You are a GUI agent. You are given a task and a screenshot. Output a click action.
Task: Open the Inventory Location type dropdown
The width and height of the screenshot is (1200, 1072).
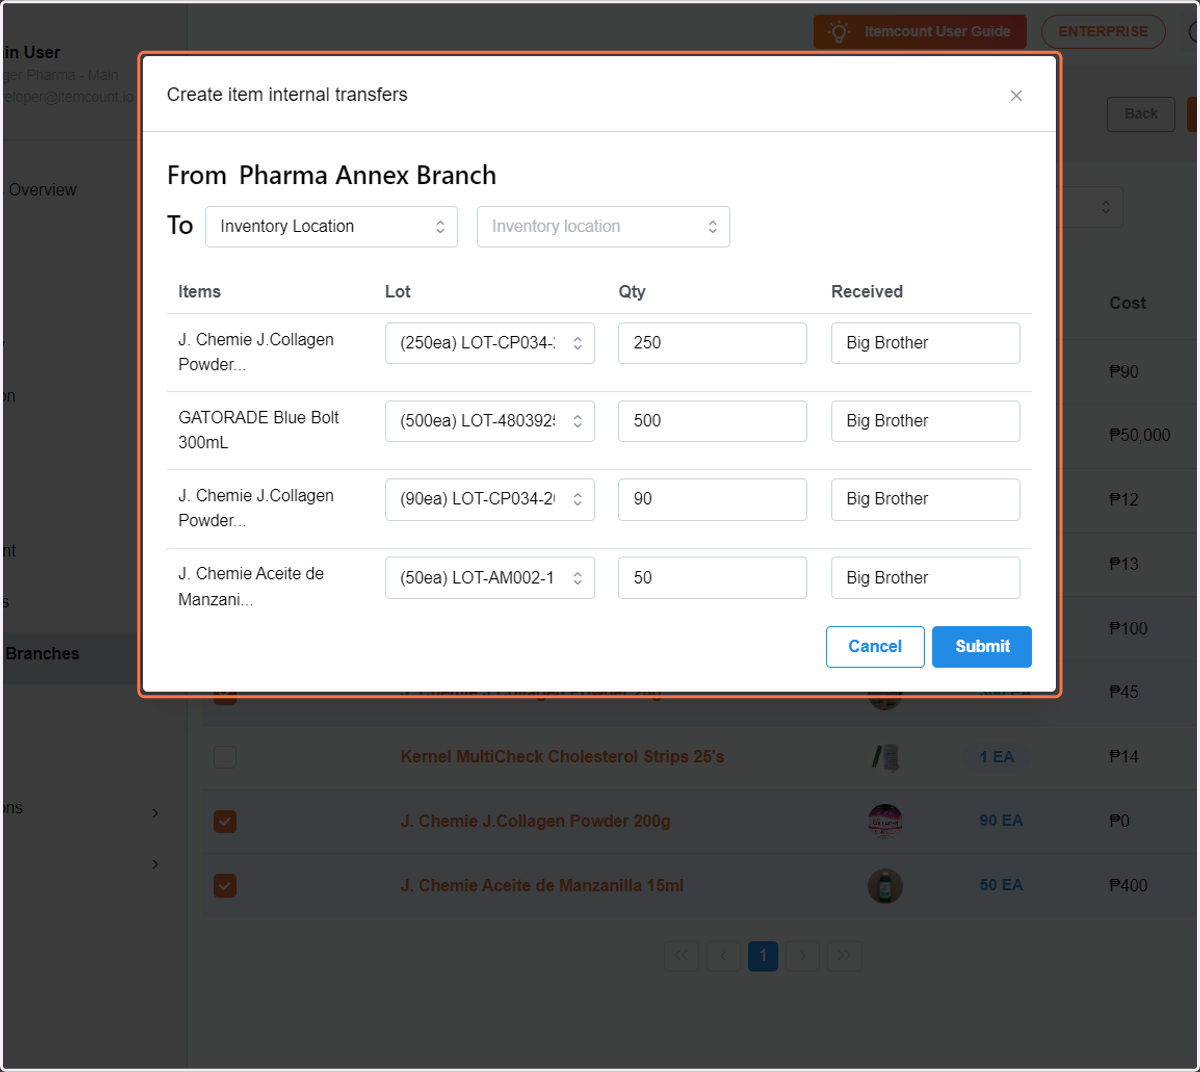331,227
